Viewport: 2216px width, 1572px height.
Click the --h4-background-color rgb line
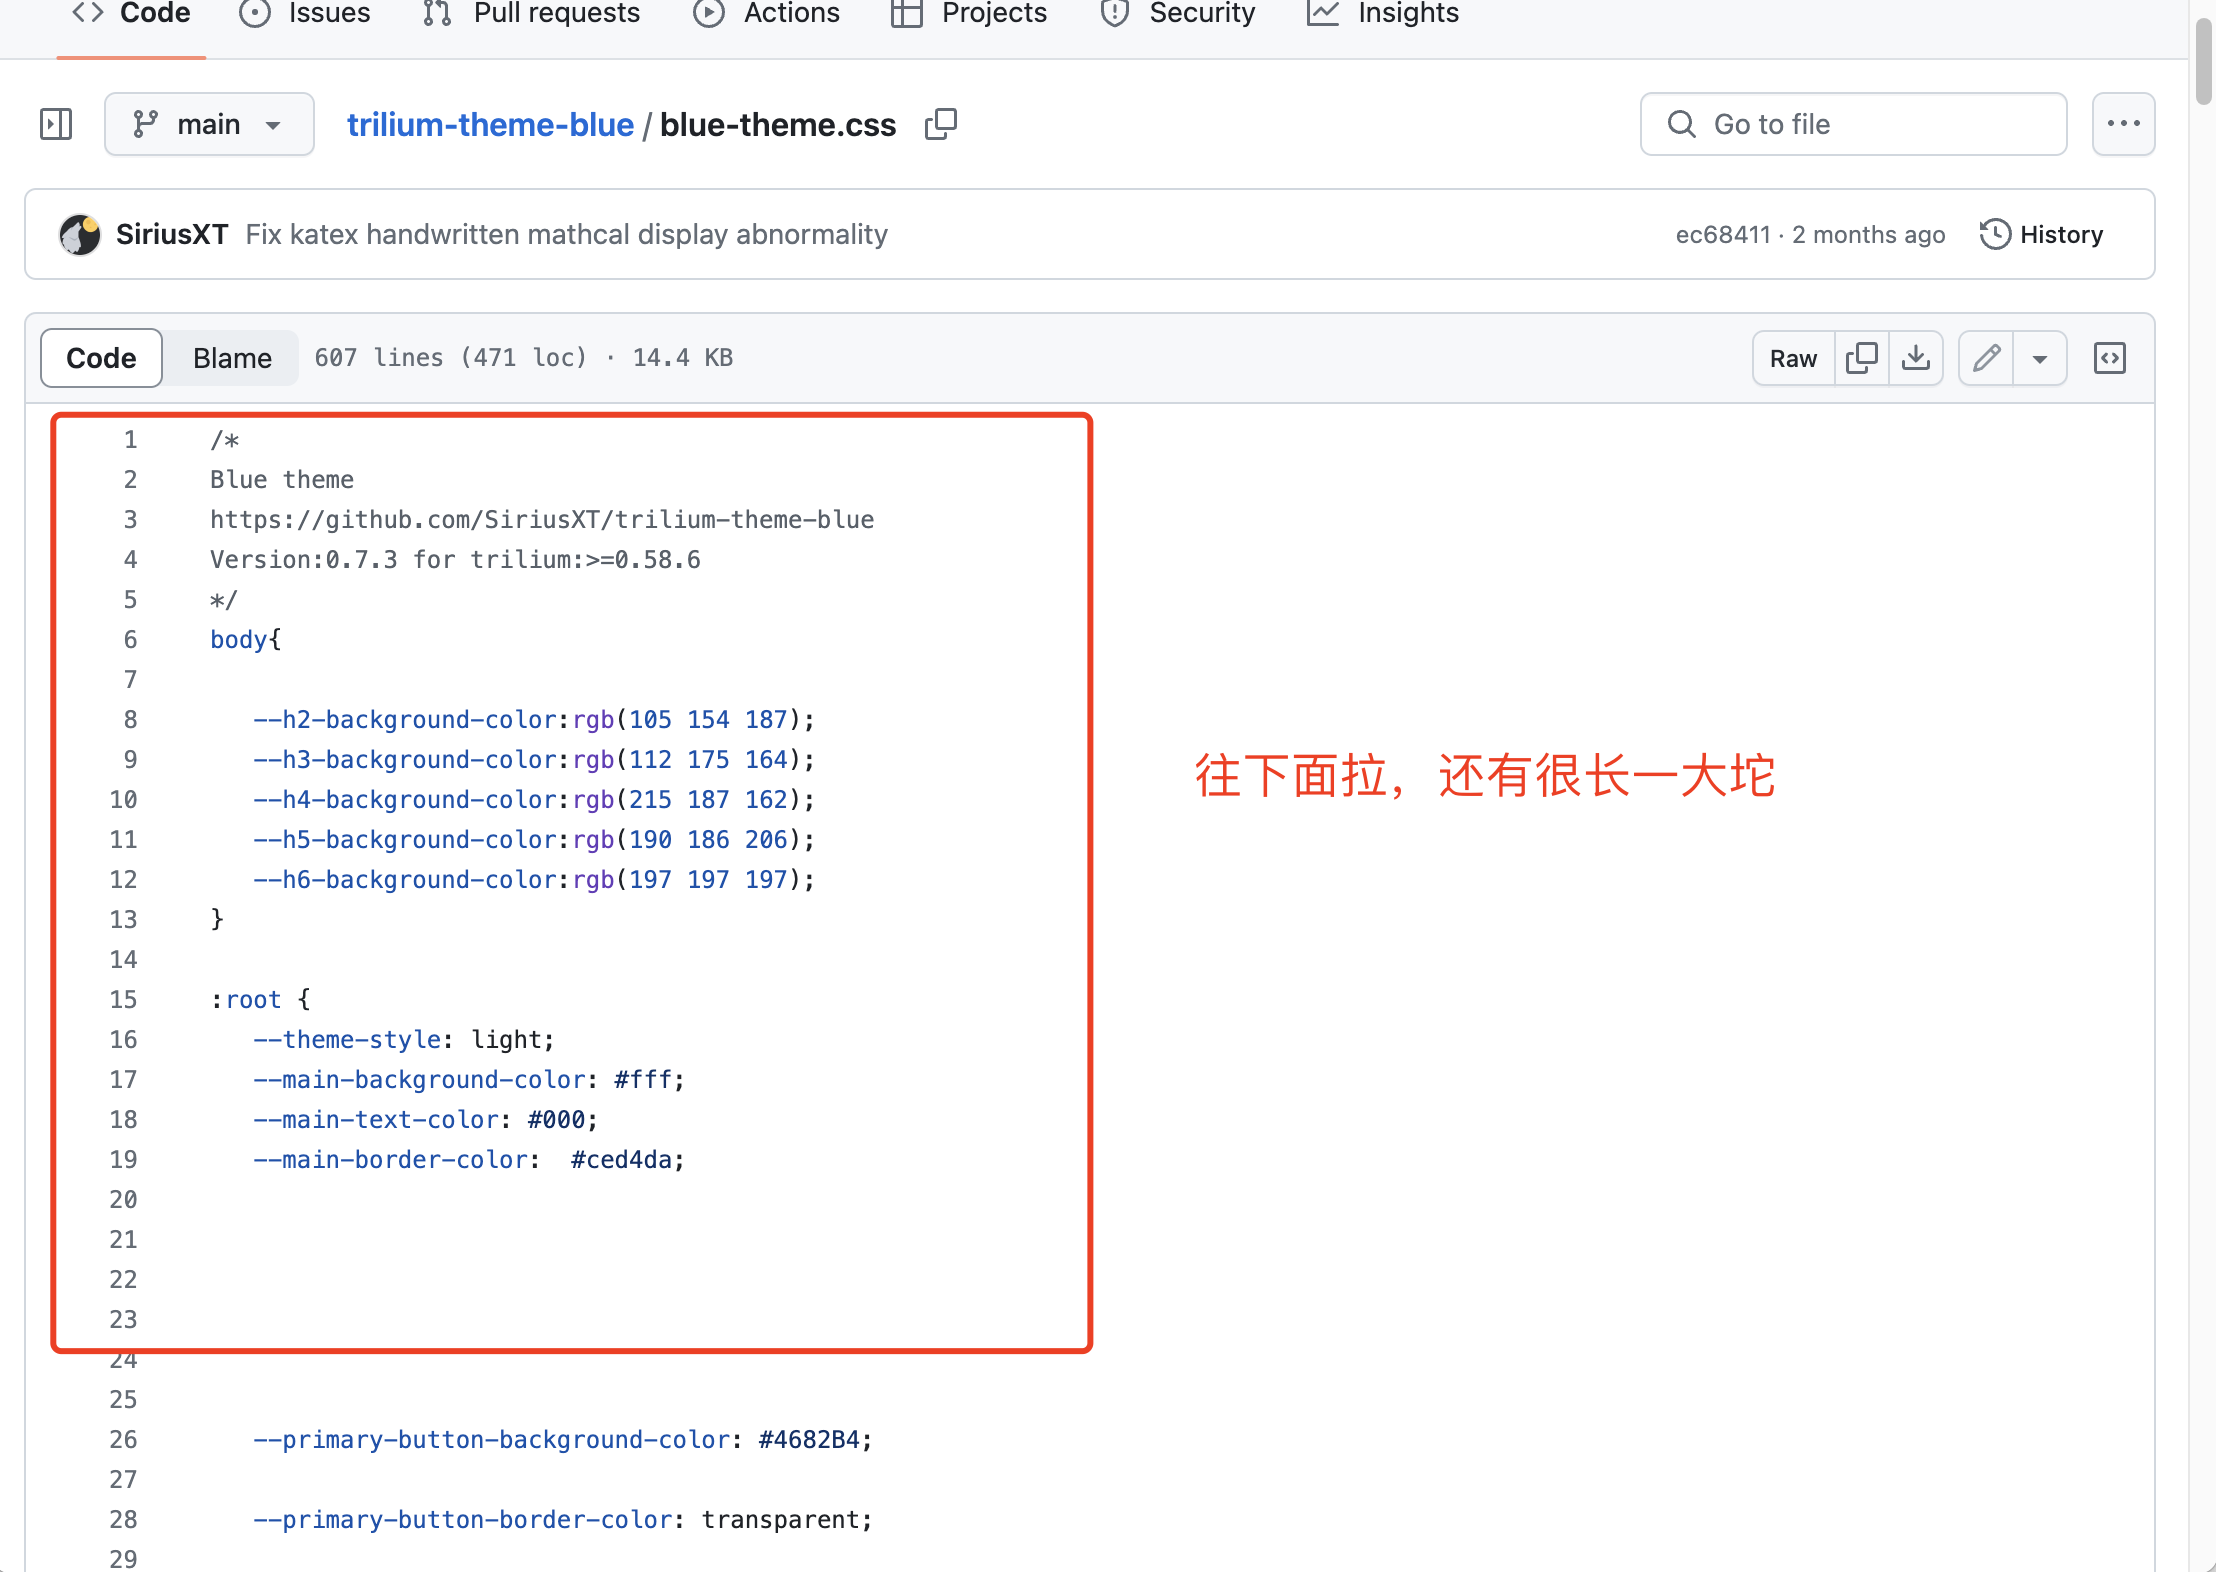click(x=534, y=799)
